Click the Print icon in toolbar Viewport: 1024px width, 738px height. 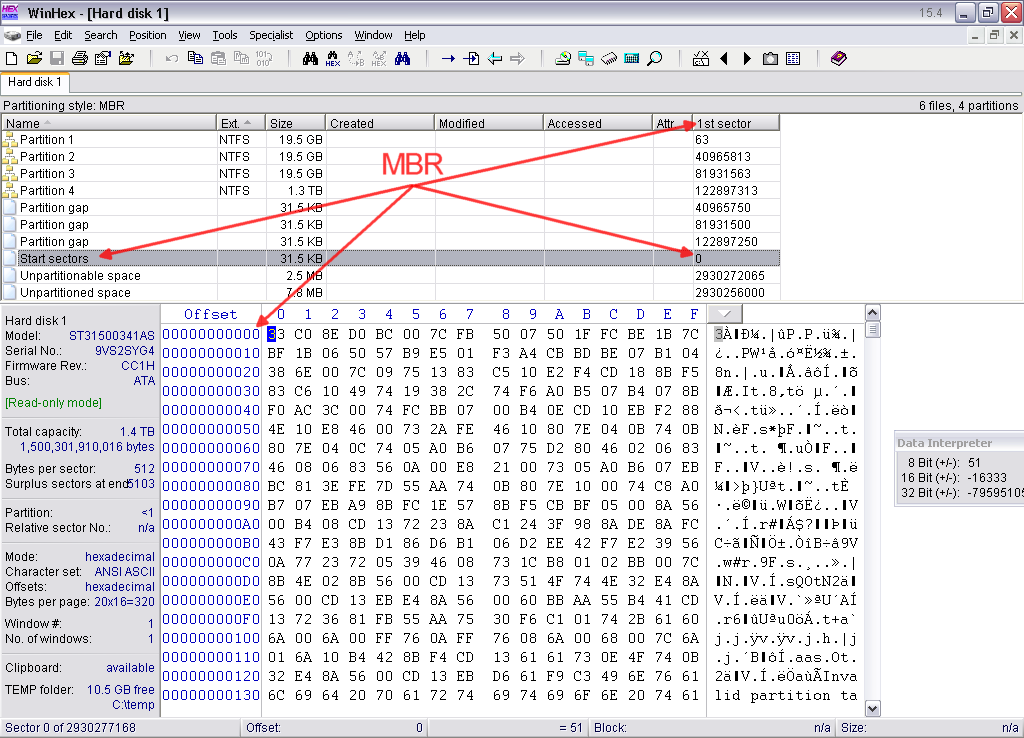[80, 59]
